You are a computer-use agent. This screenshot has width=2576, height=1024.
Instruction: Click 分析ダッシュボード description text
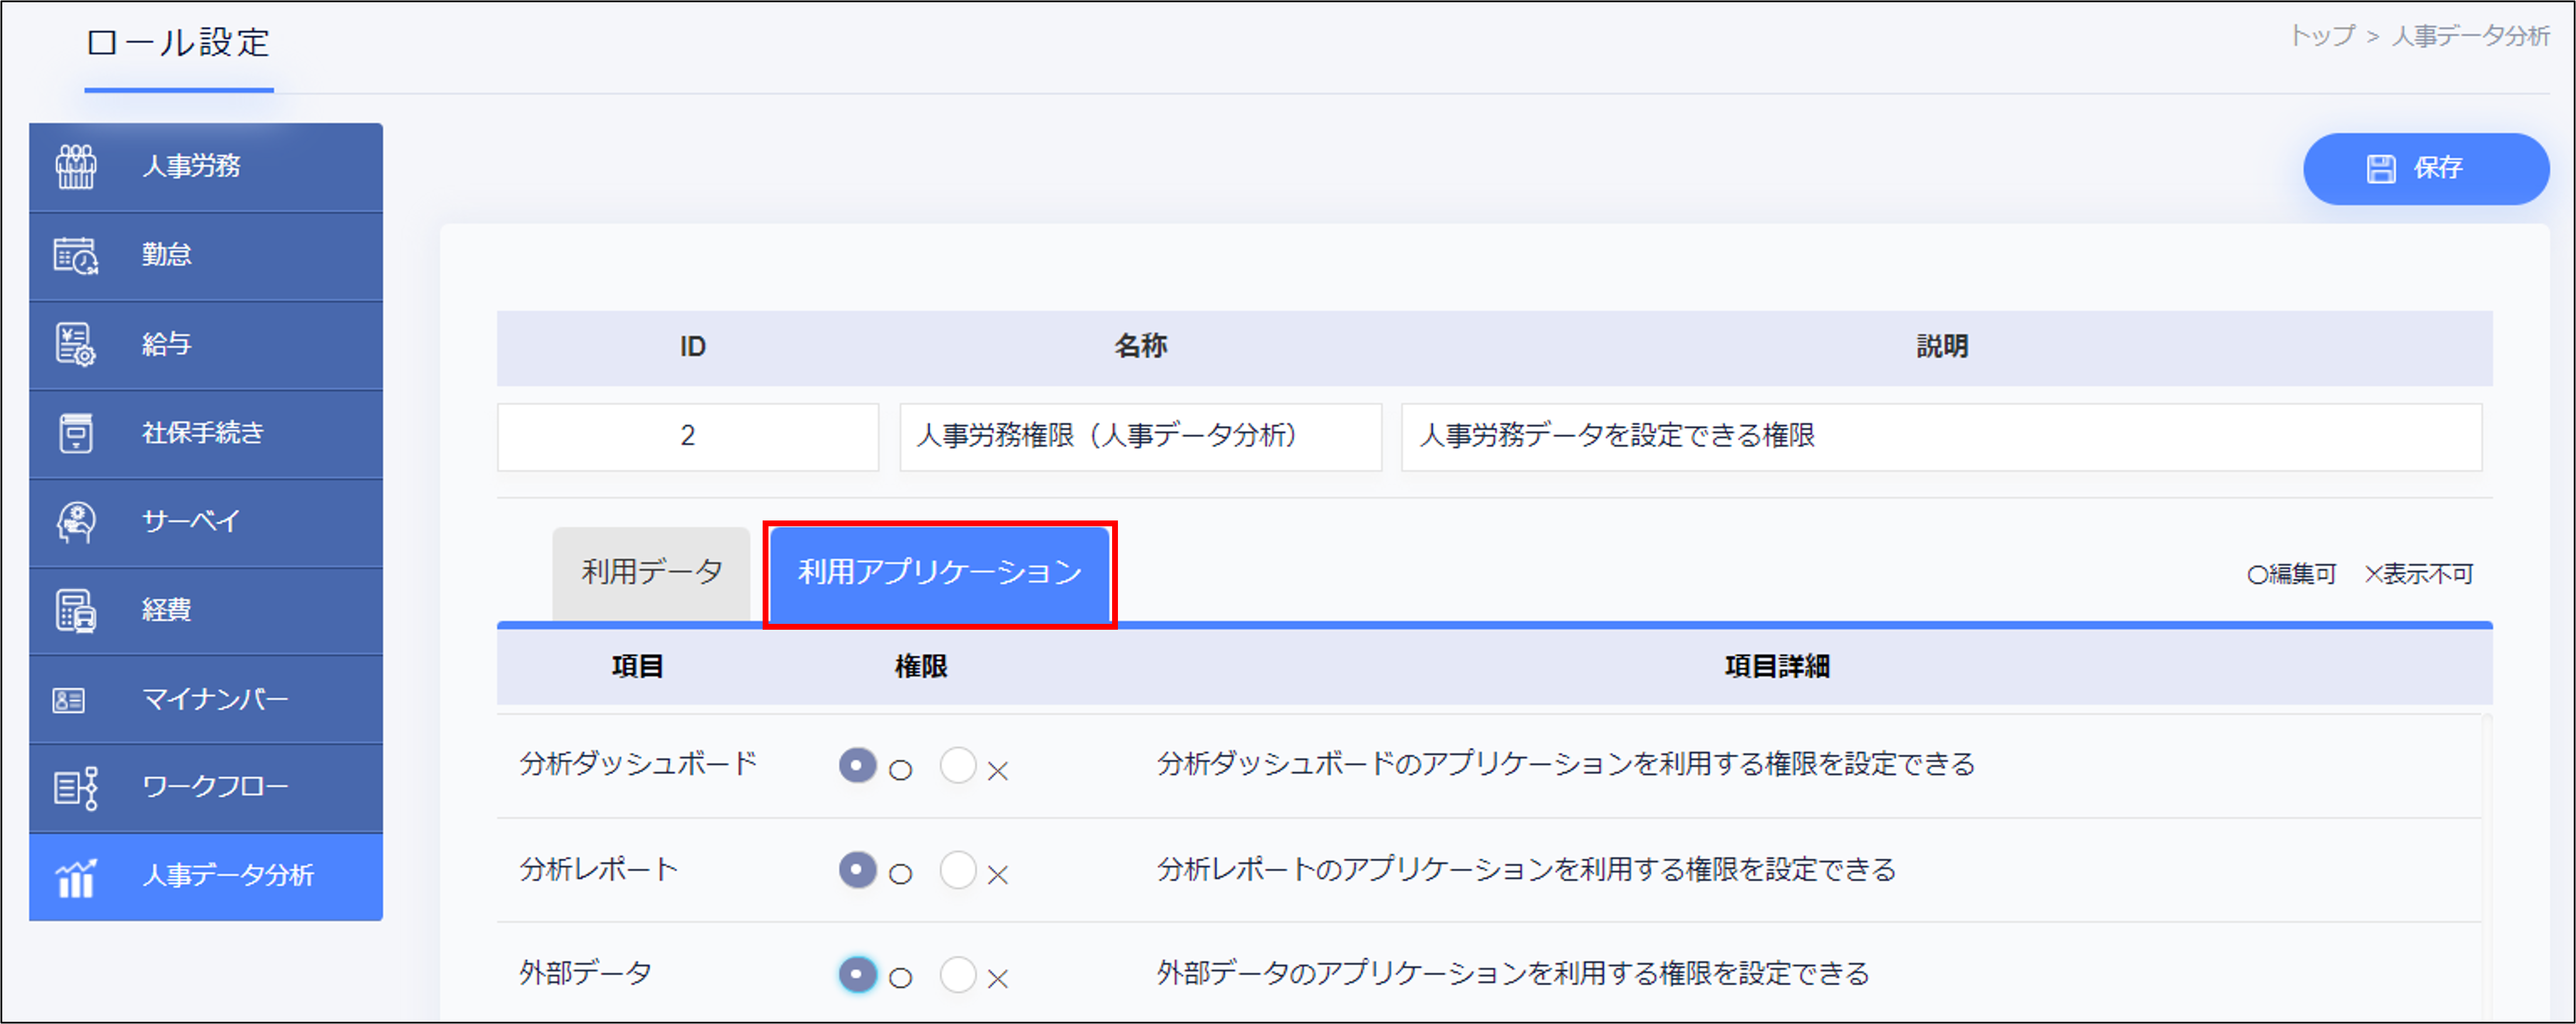[1566, 764]
